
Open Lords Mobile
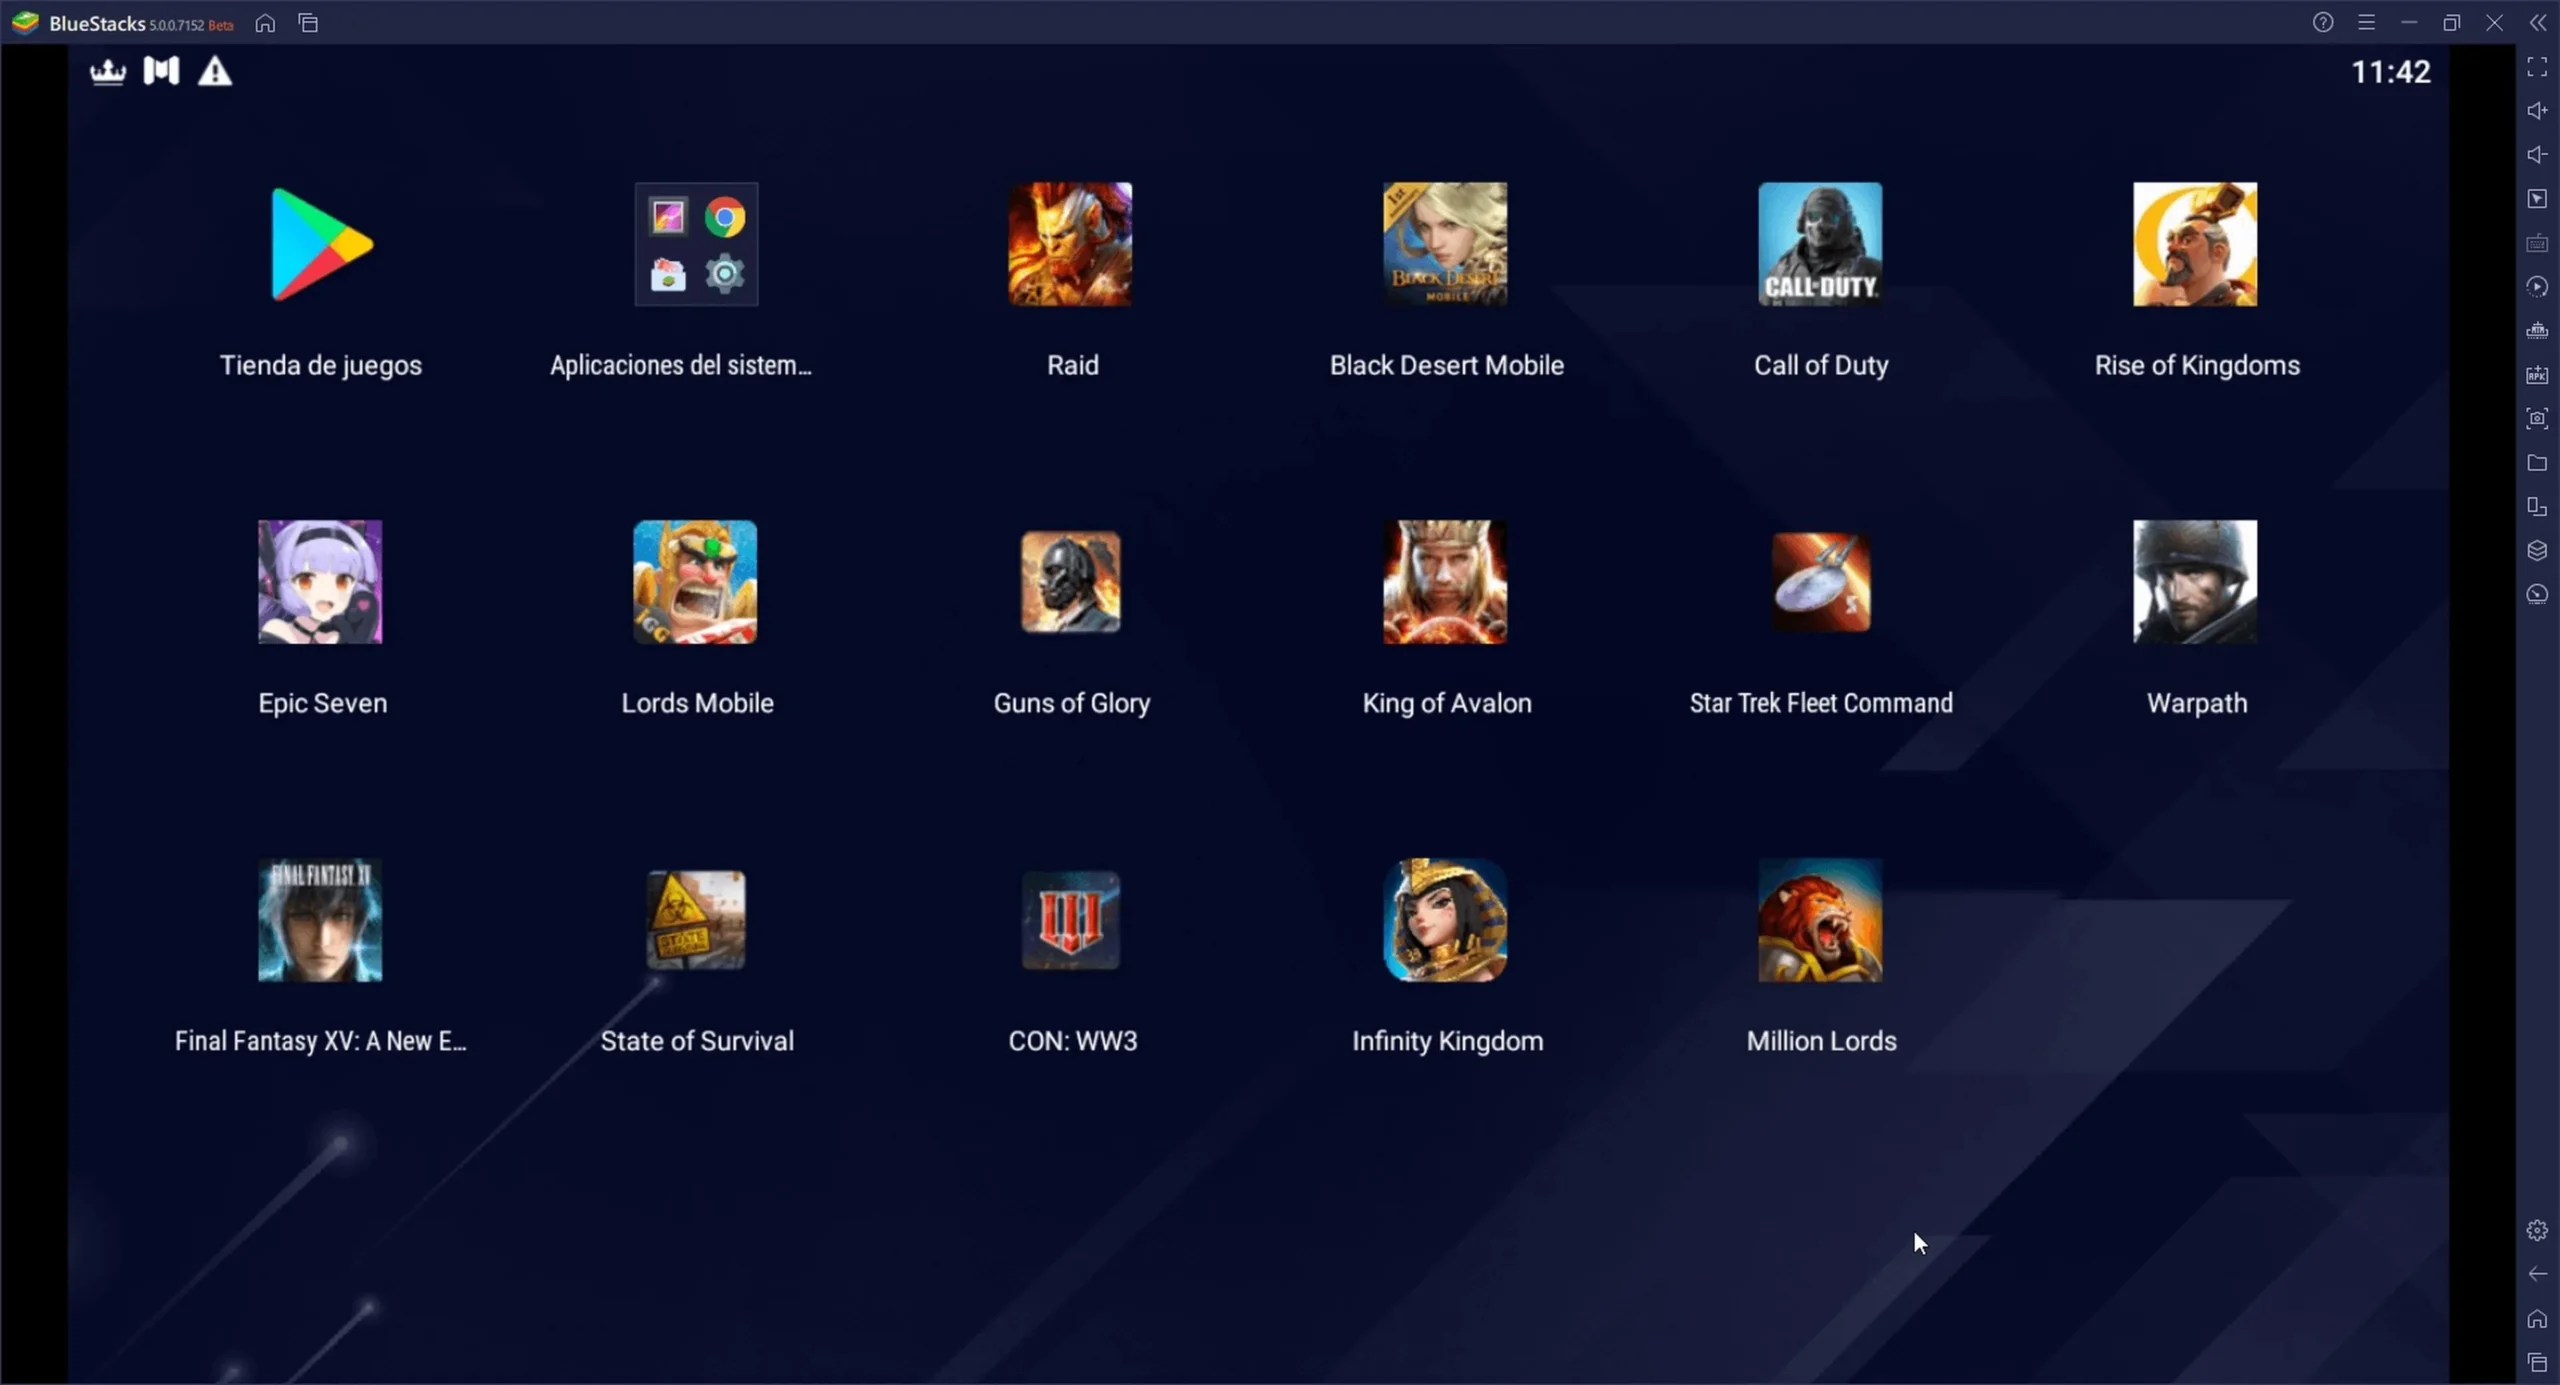tap(696, 582)
